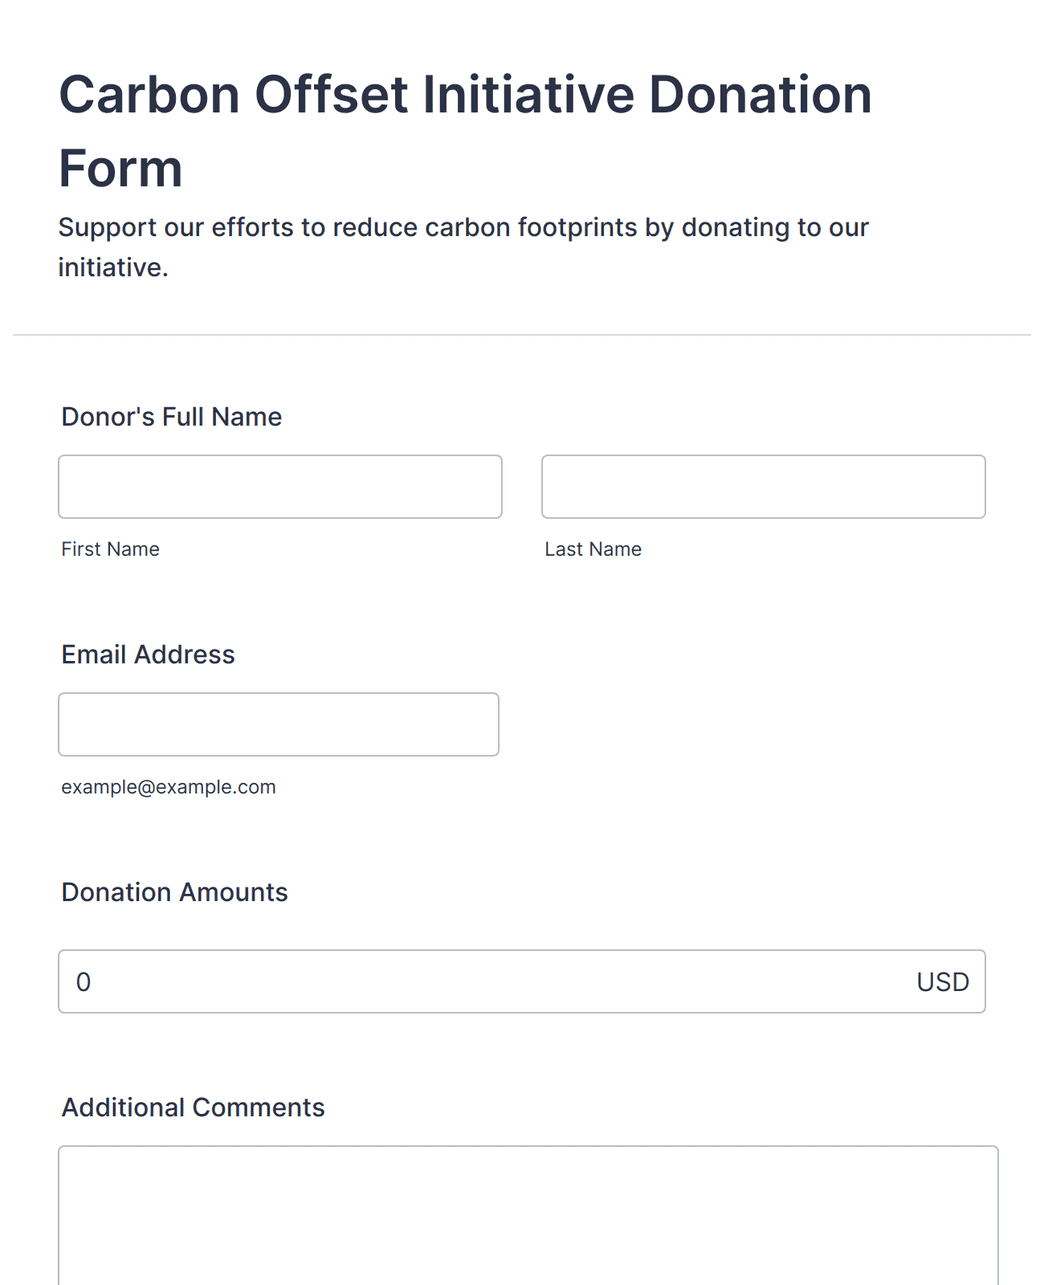Select the Email Address input field
The height and width of the screenshot is (1285, 1044).
pos(278,724)
